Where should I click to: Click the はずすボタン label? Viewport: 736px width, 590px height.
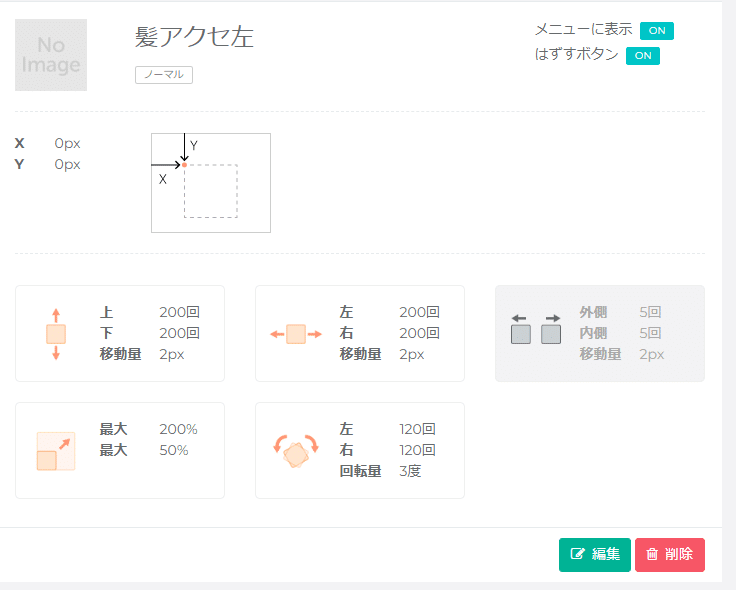pos(576,54)
